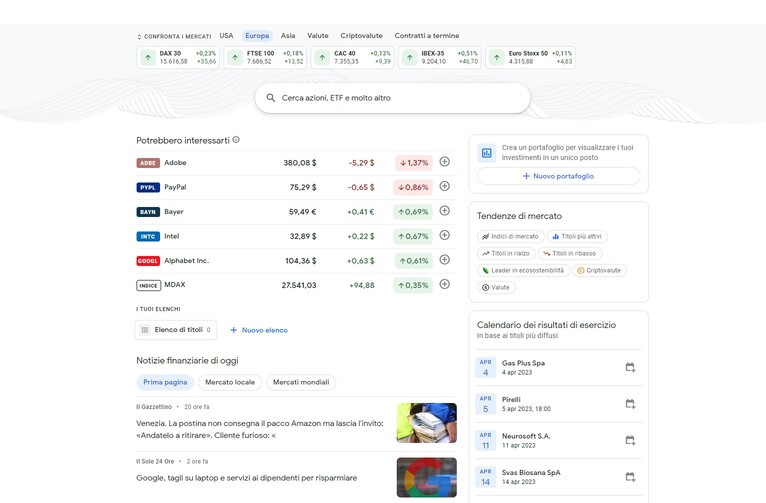Viewport: 766px width, 503px height.
Task: Select the Indici di mercato chip
Action: point(511,236)
